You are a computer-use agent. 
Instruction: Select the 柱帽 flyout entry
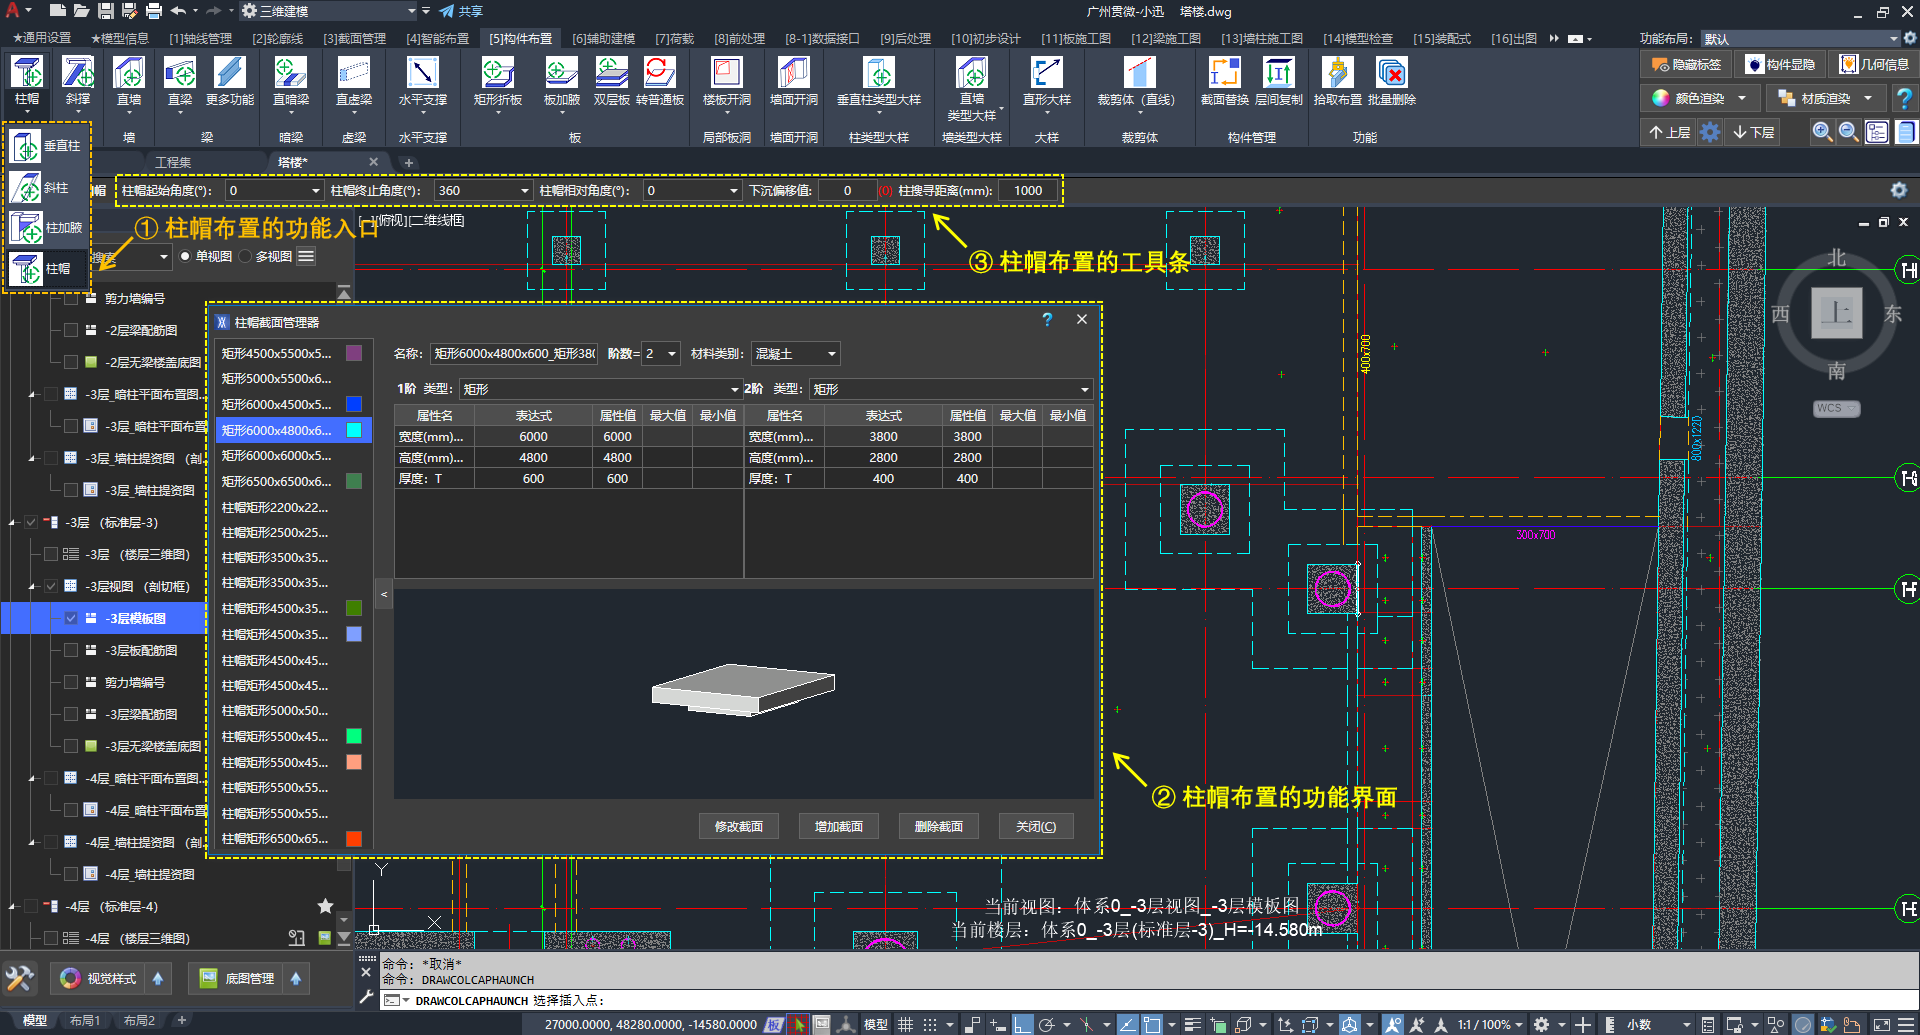(46, 268)
